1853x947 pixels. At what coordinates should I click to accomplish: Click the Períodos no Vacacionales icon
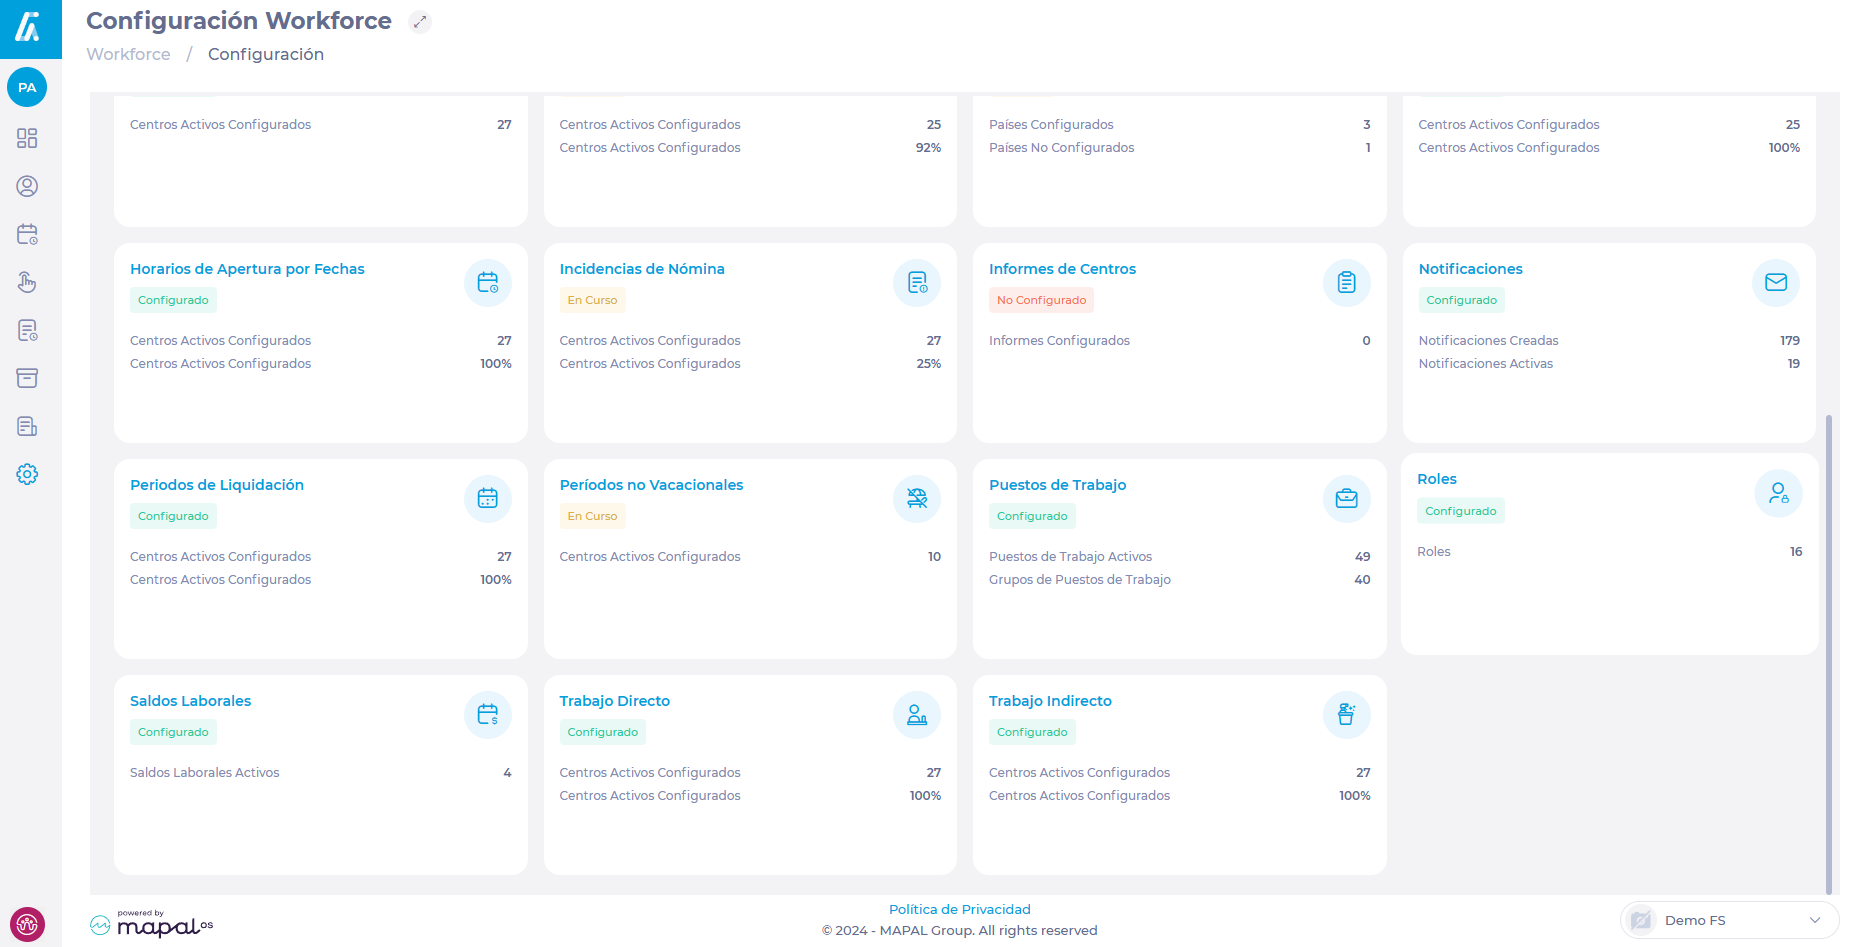click(916, 499)
